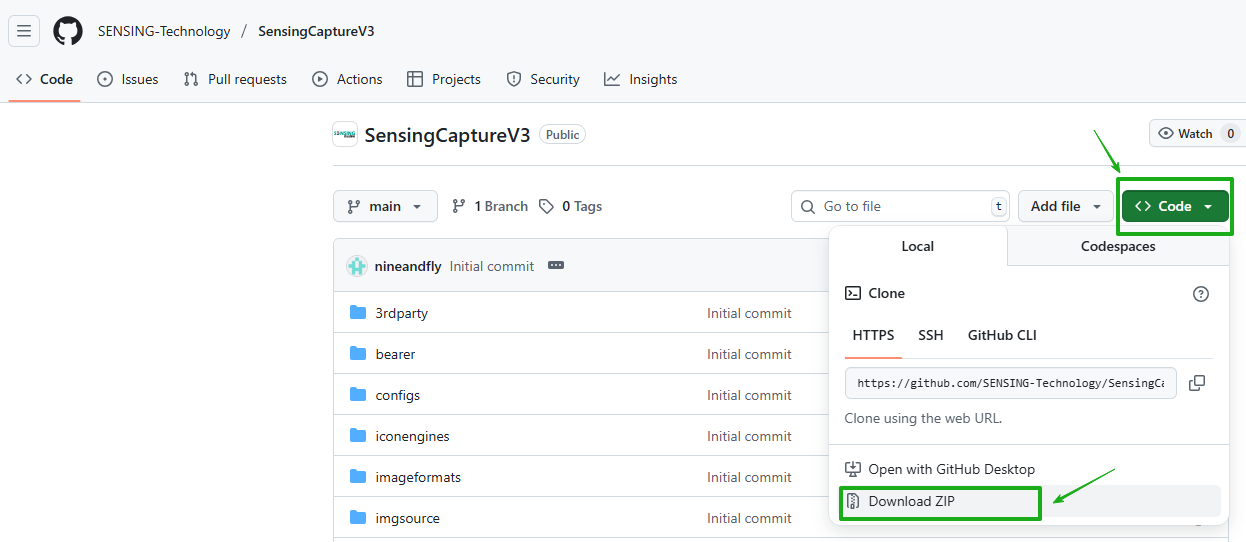Switch to the Pull requests tab
The width and height of the screenshot is (1246, 542).
(x=235, y=79)
